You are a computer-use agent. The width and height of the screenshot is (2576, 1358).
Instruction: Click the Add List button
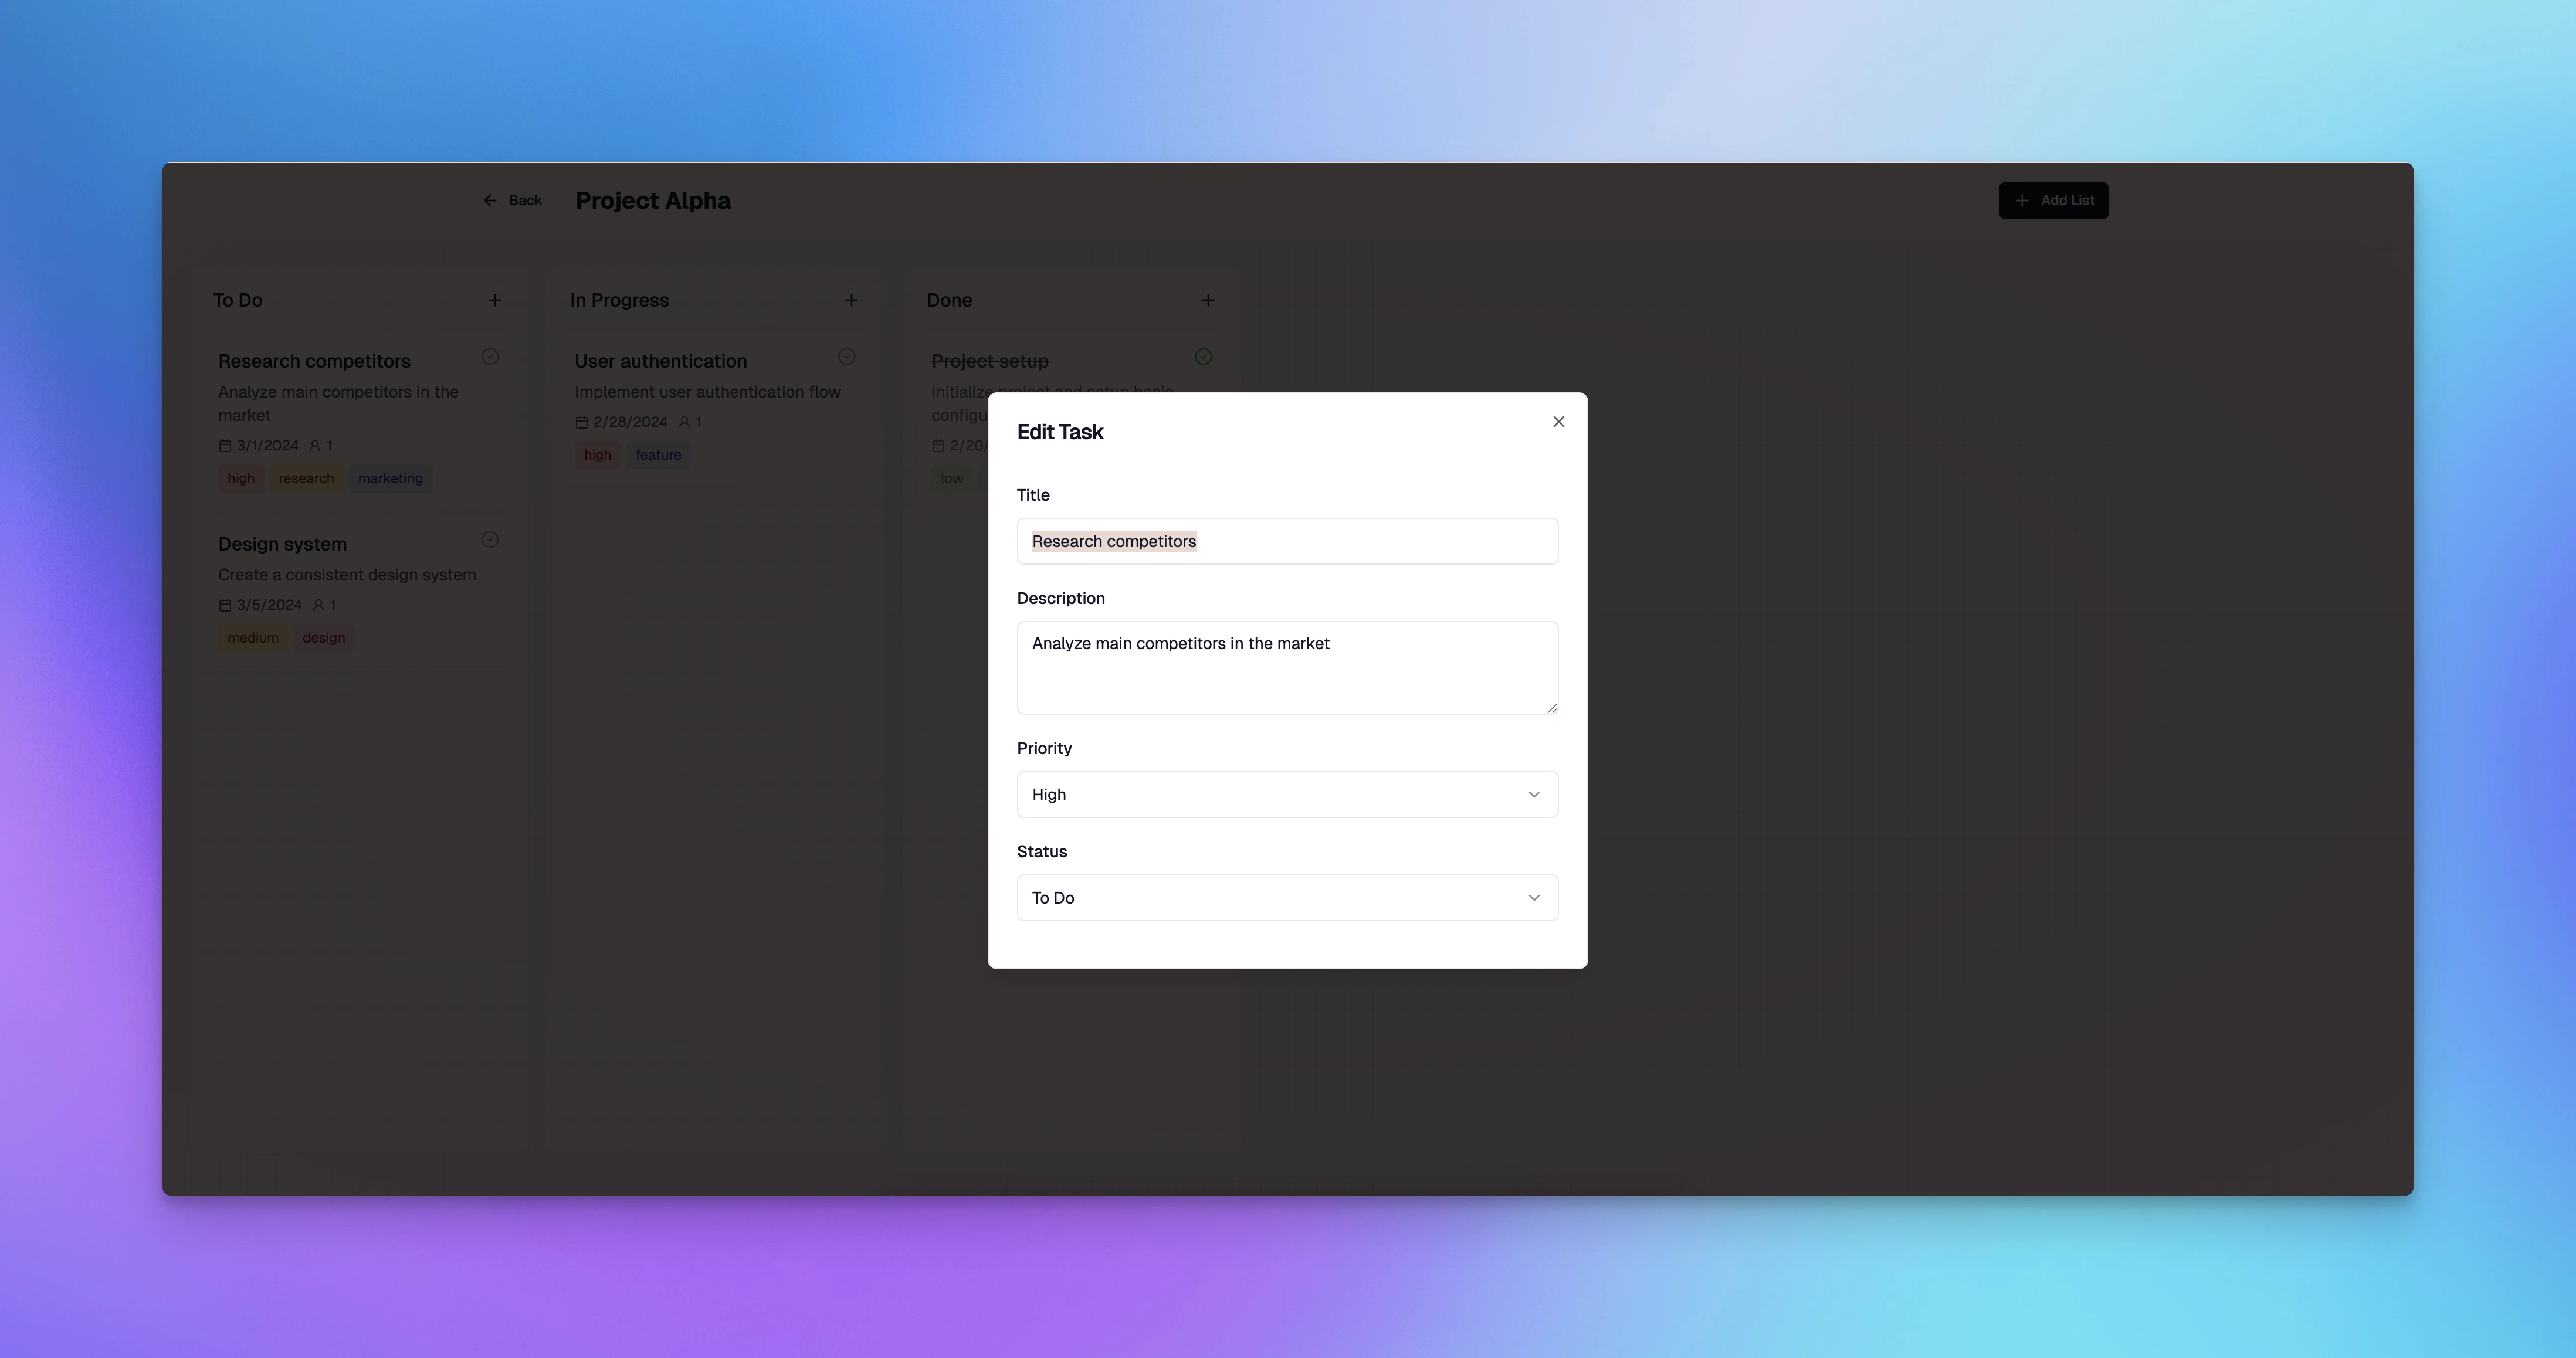click(2053, 200)
